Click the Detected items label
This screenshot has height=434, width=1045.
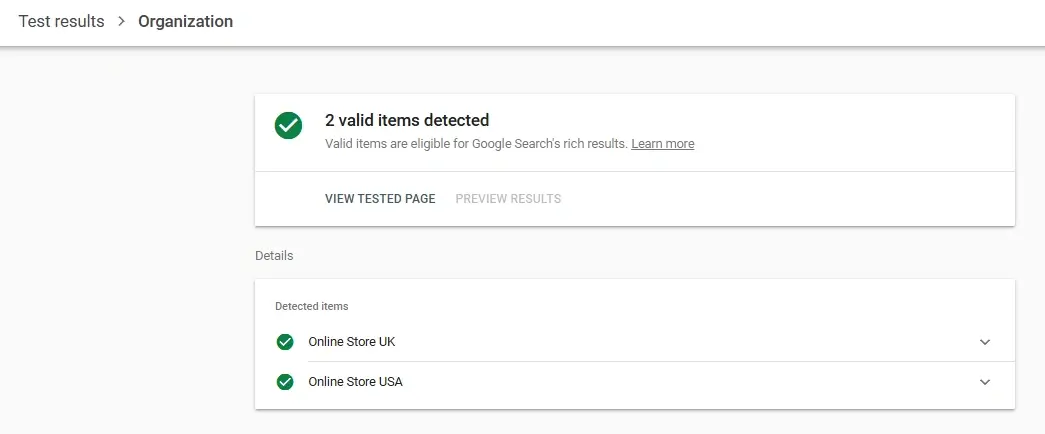coord(311,306)
